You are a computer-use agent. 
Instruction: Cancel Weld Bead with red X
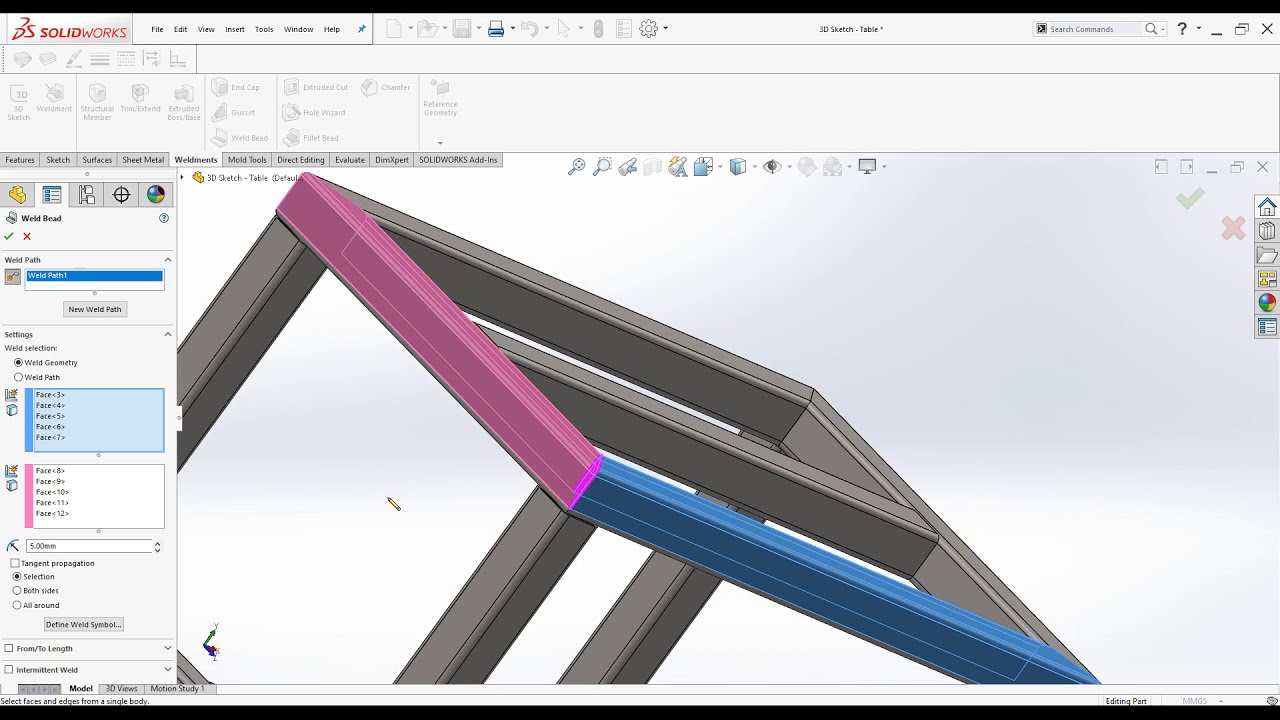(x=27, y=236)
